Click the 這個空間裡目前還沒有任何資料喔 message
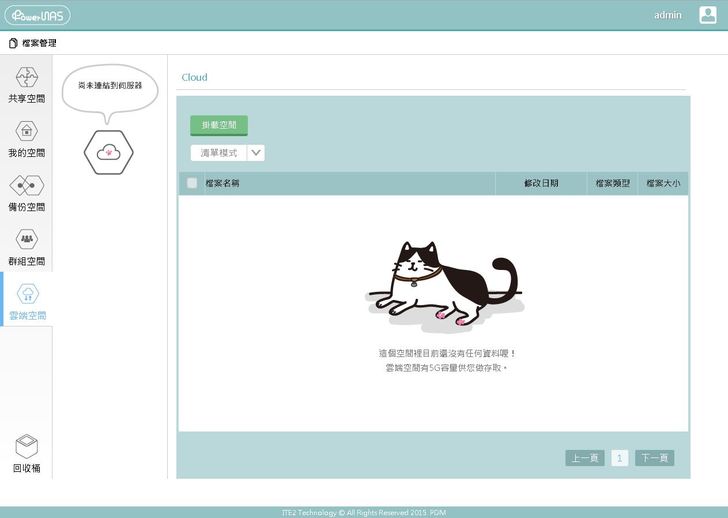This screenshot has width=728, height=518. tap(447, 353)
